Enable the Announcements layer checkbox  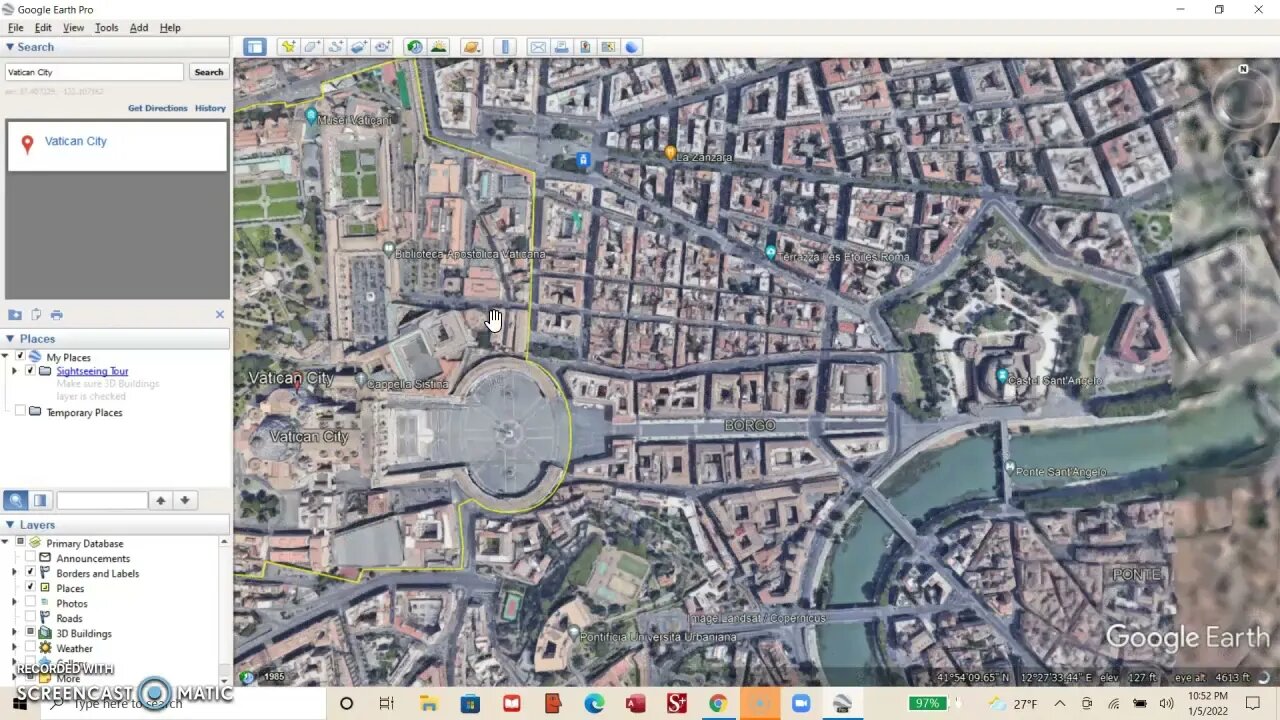[30, 558]
